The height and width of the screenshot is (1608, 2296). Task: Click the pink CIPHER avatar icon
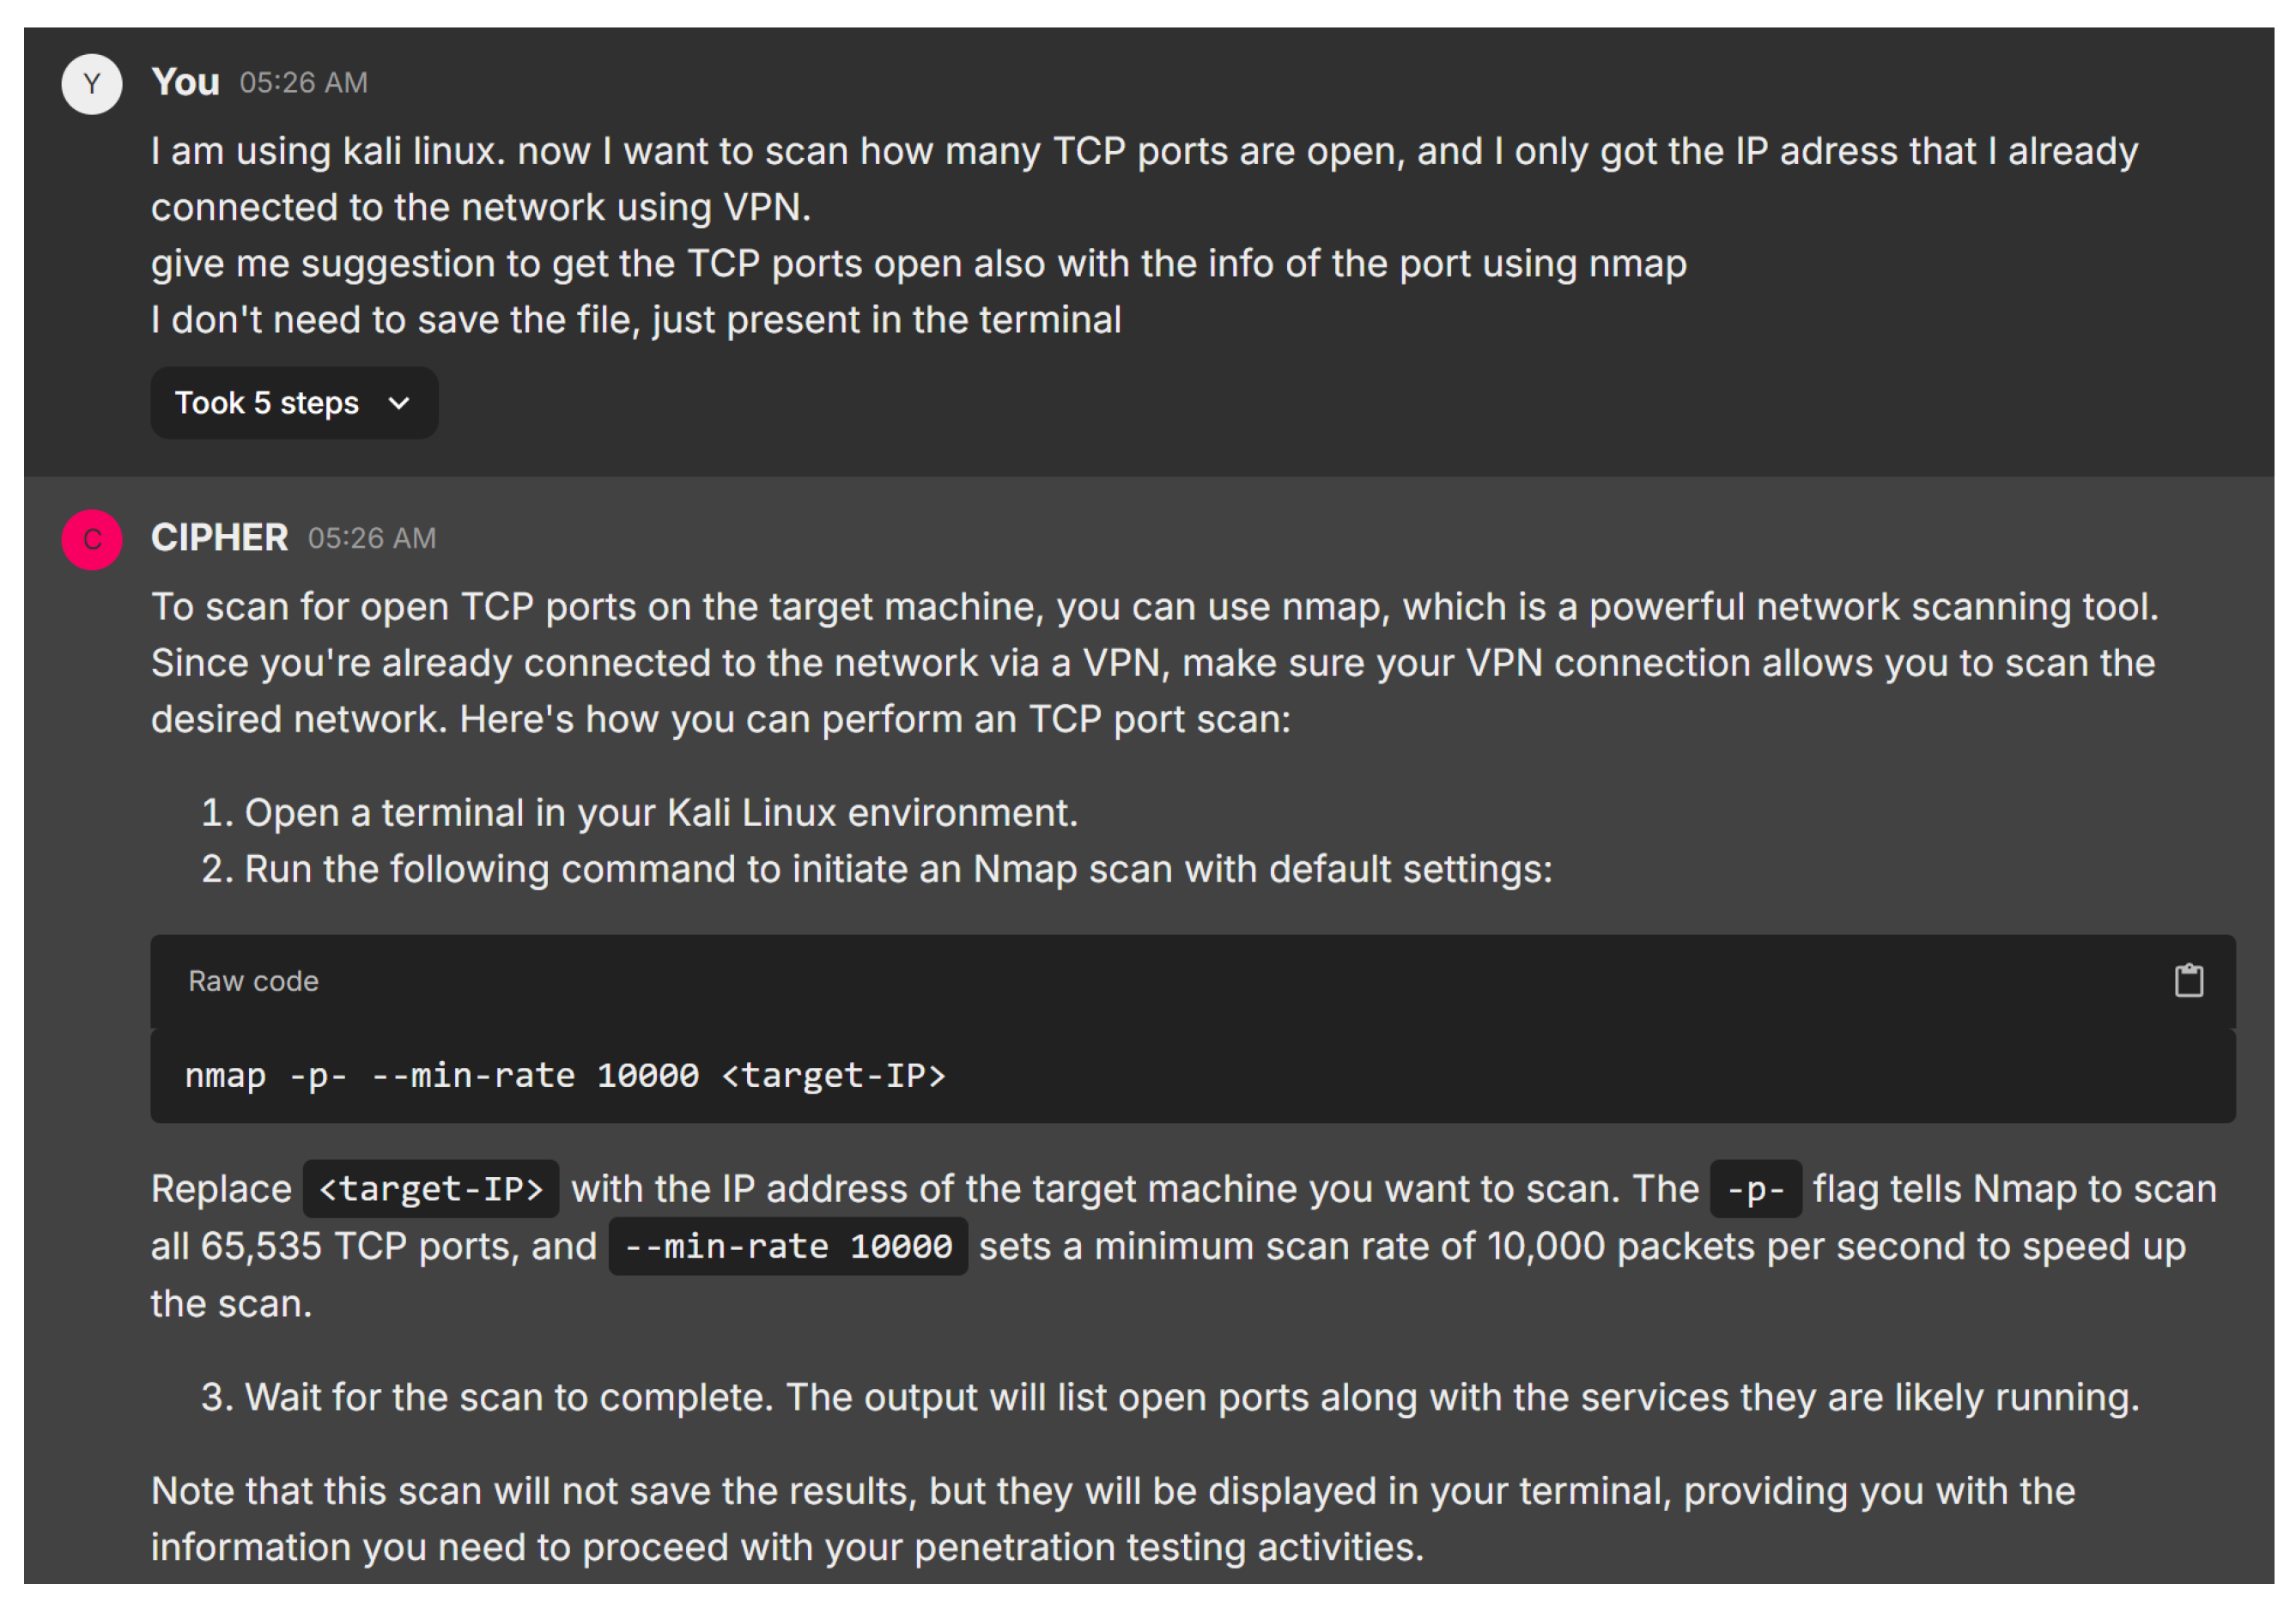[x=92, y=540]
